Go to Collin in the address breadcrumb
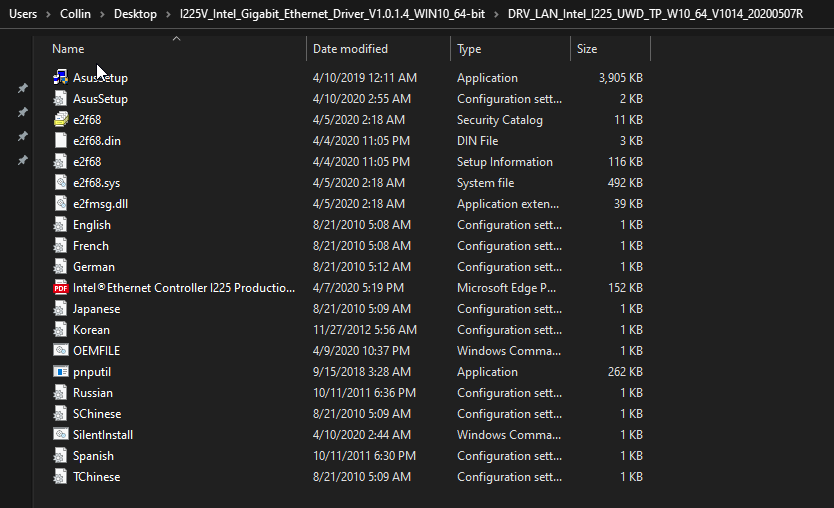The width and height of the screenshot is (834, 508). (x=75, y=14)
